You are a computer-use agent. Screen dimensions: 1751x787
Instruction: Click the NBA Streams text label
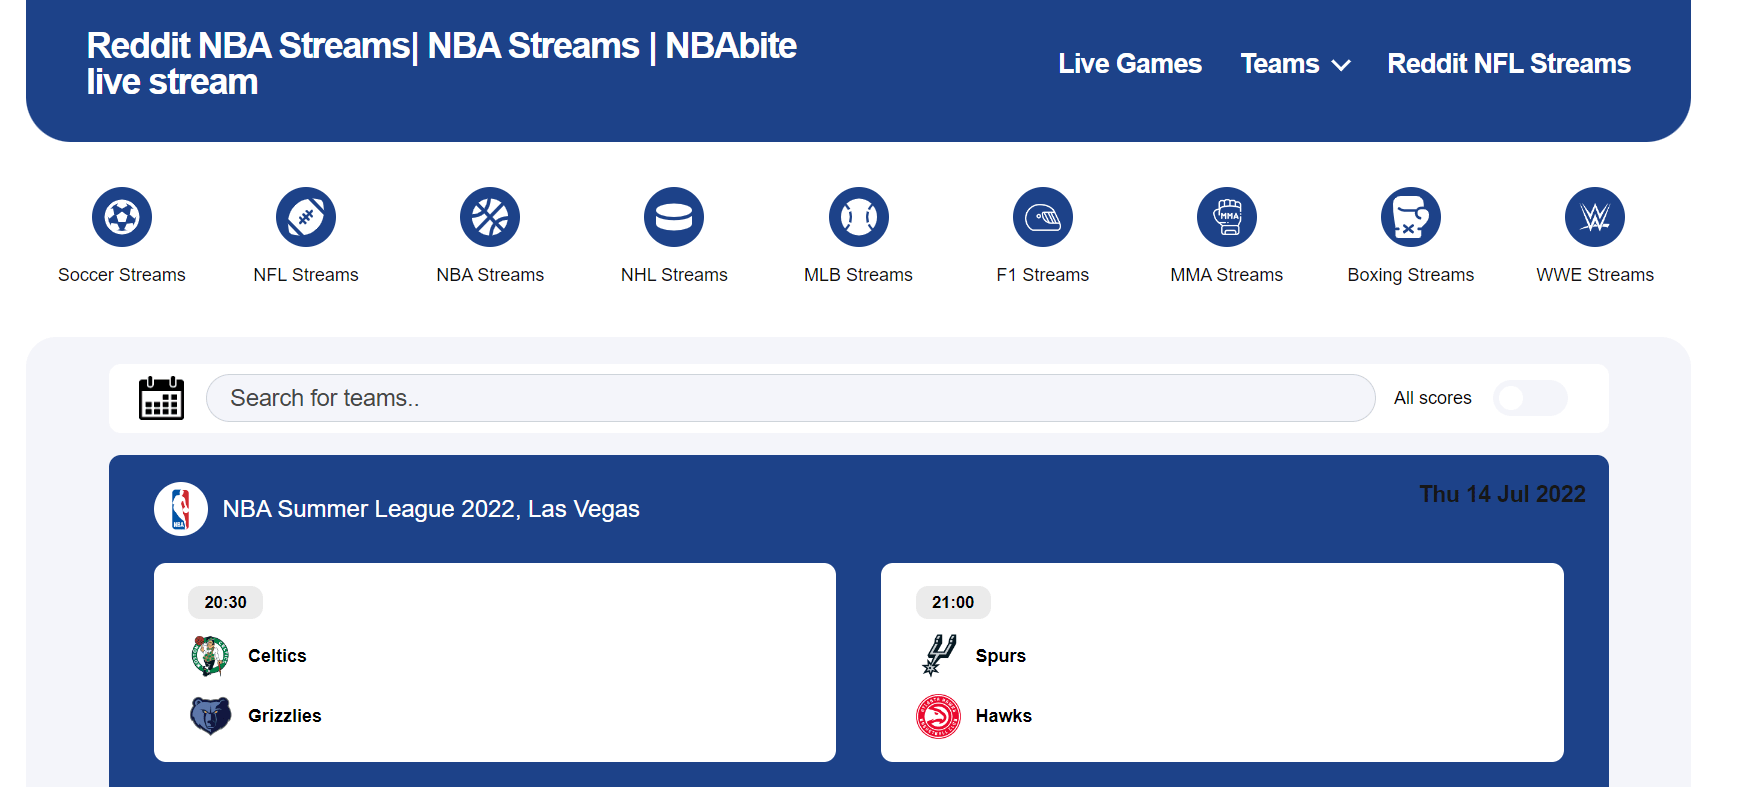pyautogui.click(x=490, y=275)
